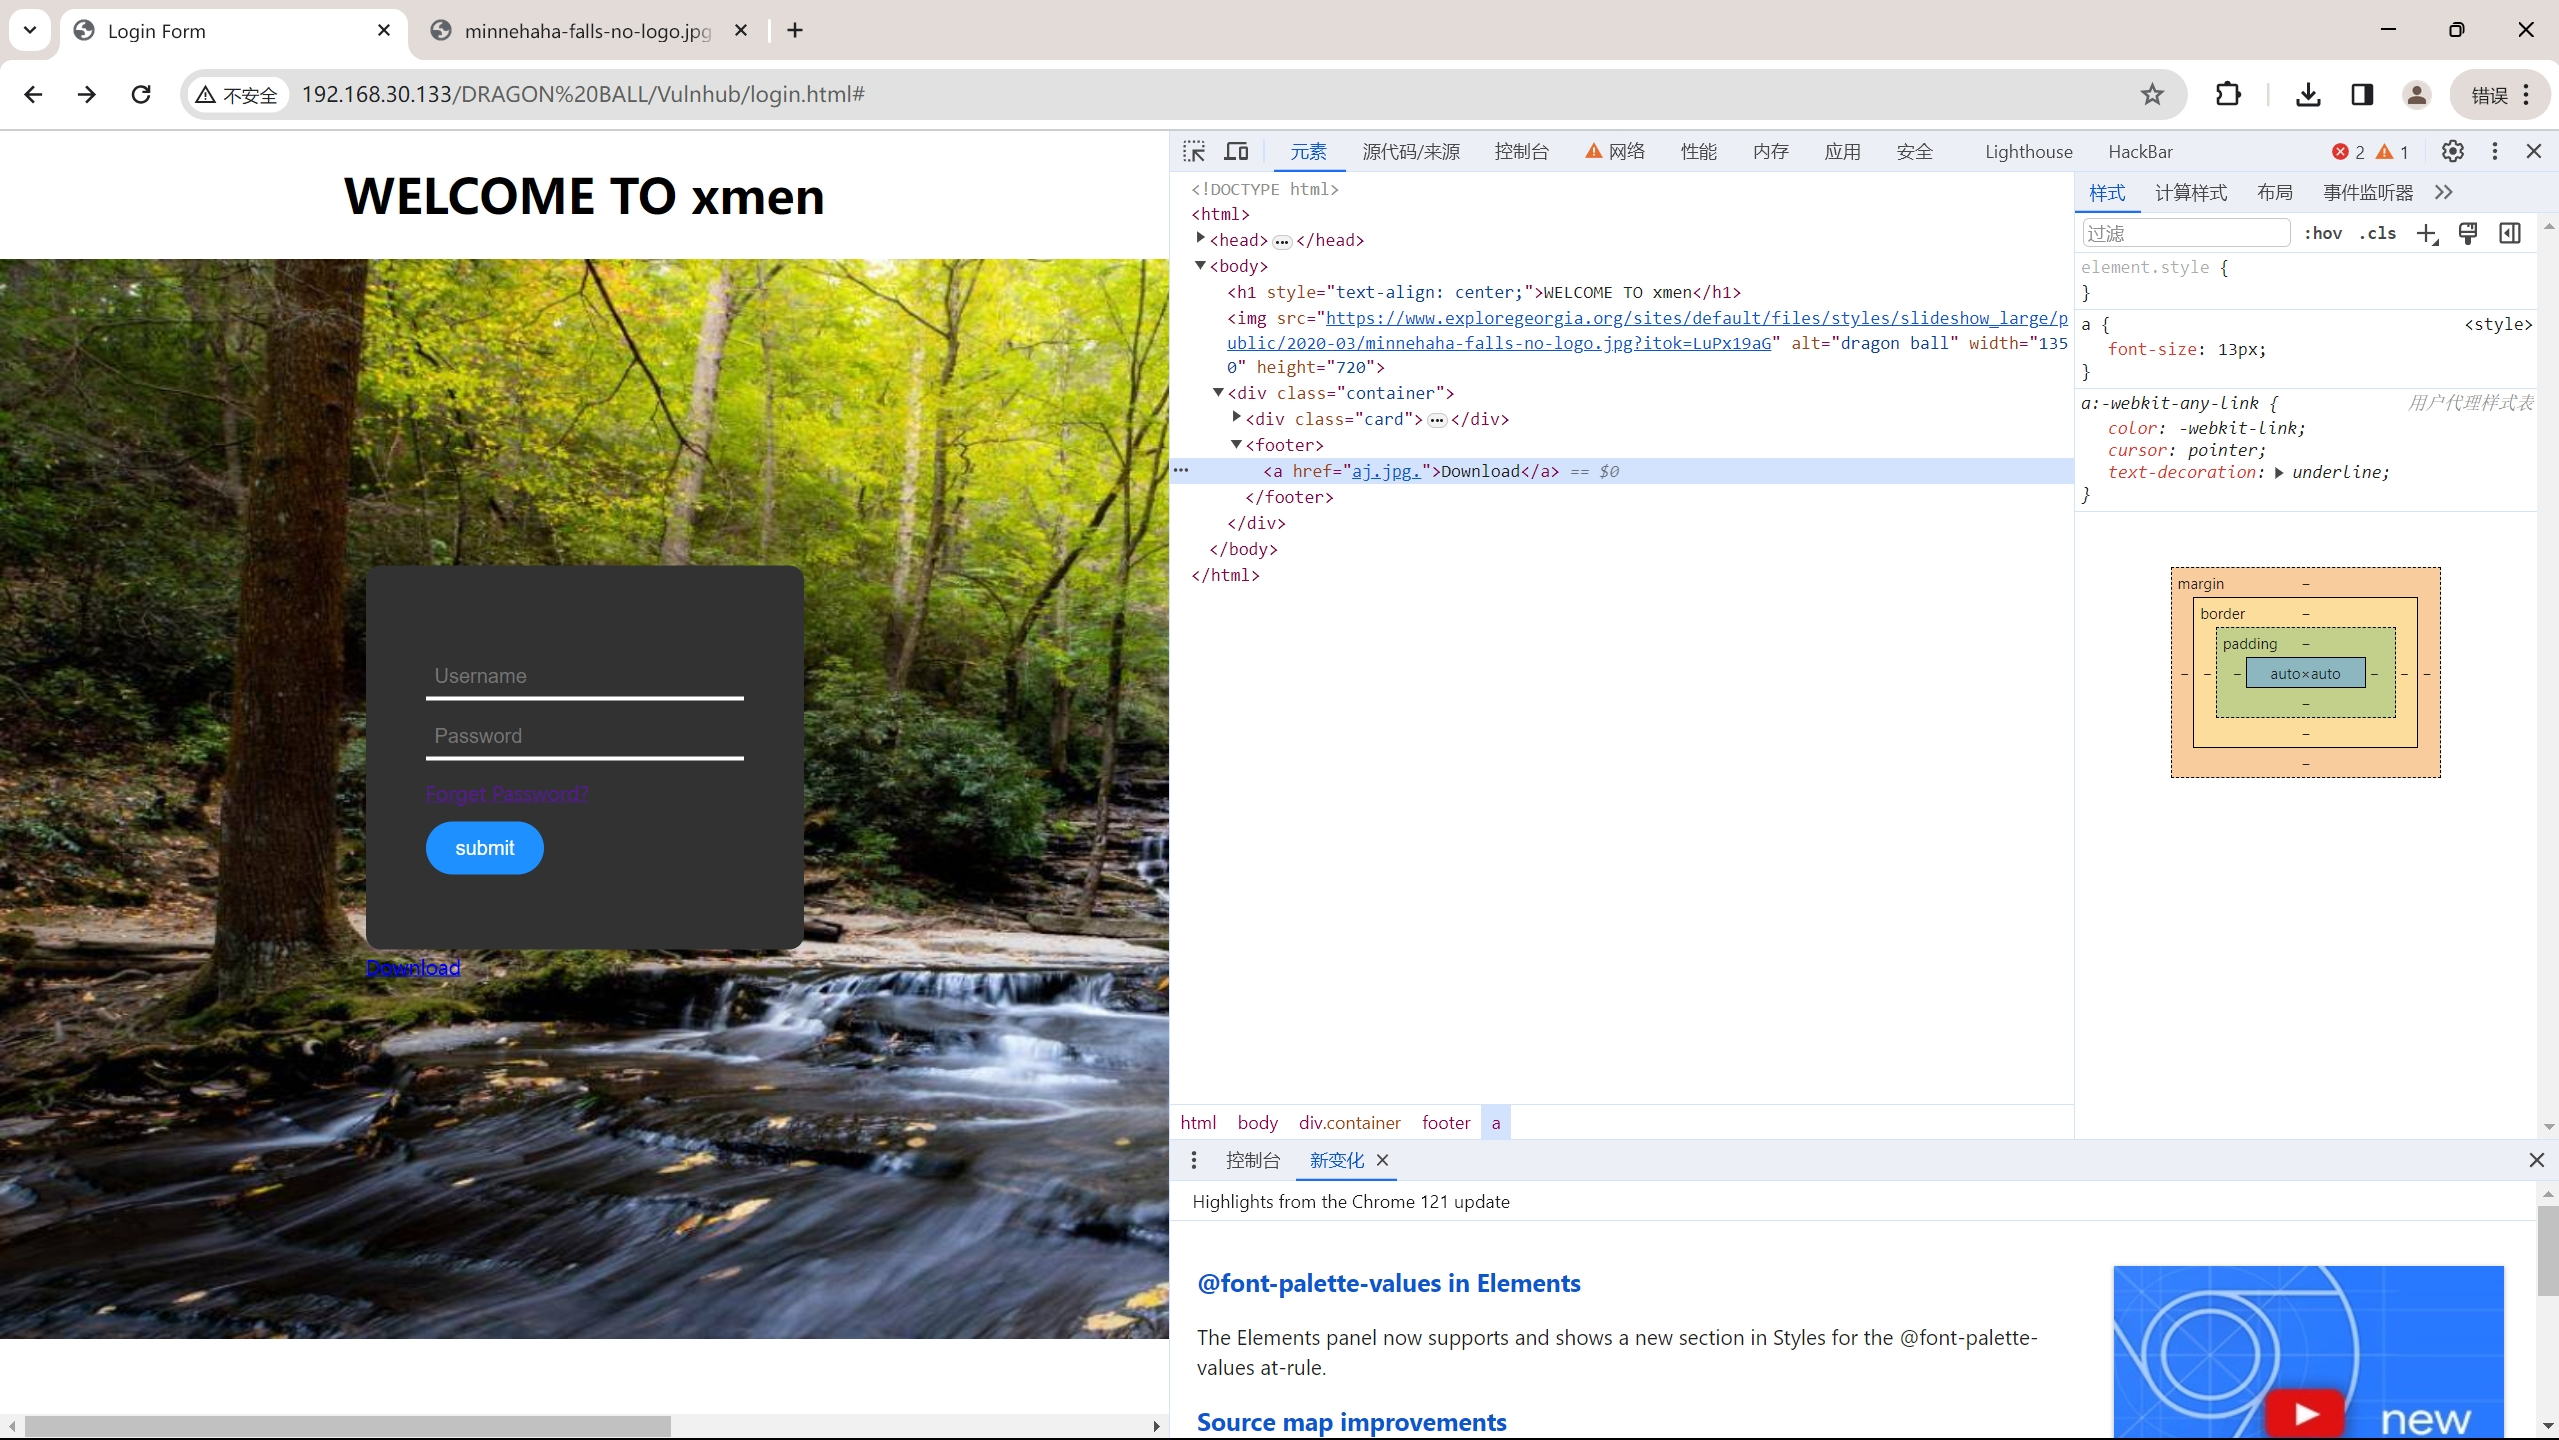Activate the inspect element picker icon
Screen dimensions: 2559x1440
tap(1194, 151)
